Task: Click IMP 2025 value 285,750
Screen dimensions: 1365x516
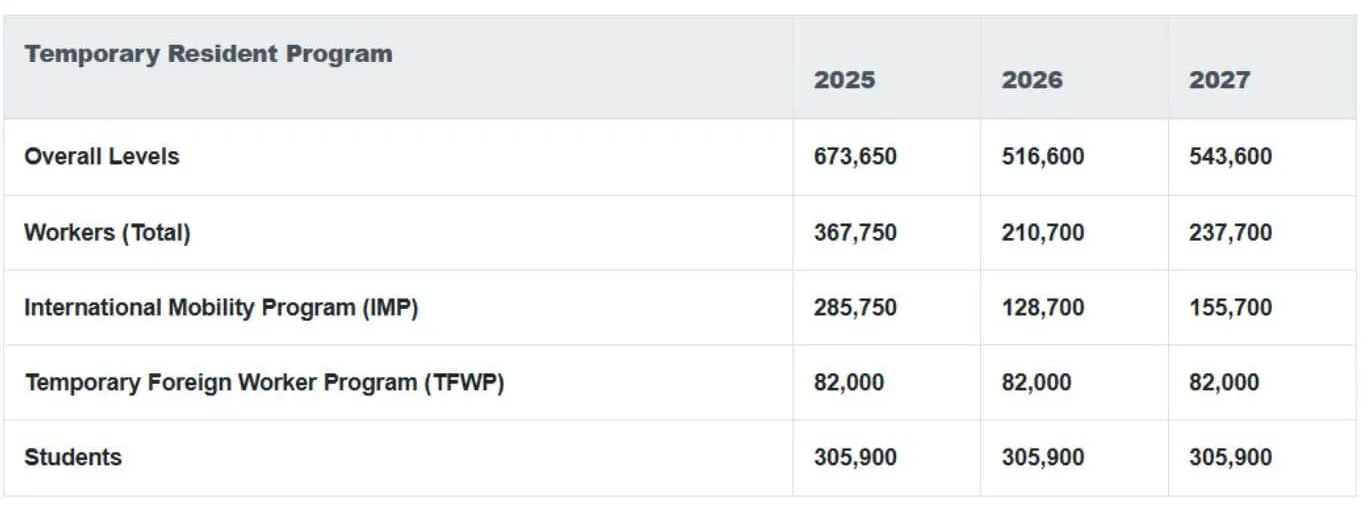Action: pyautogui.click(x=855, y=307)
